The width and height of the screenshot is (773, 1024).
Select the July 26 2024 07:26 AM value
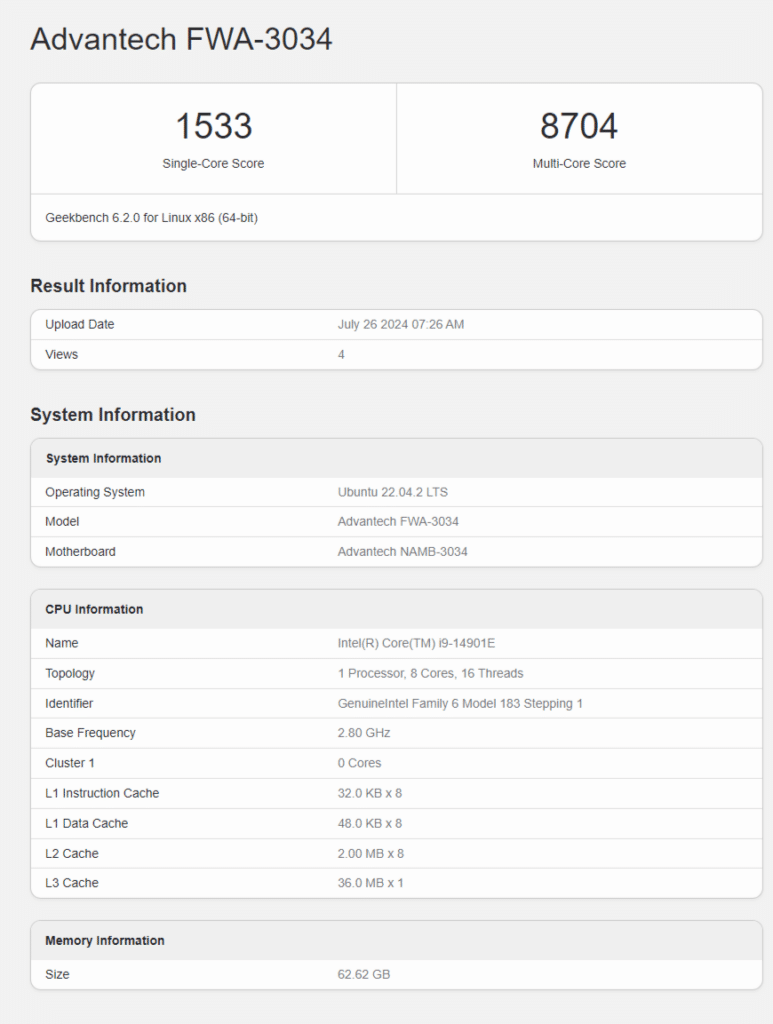tap(401, 324)
